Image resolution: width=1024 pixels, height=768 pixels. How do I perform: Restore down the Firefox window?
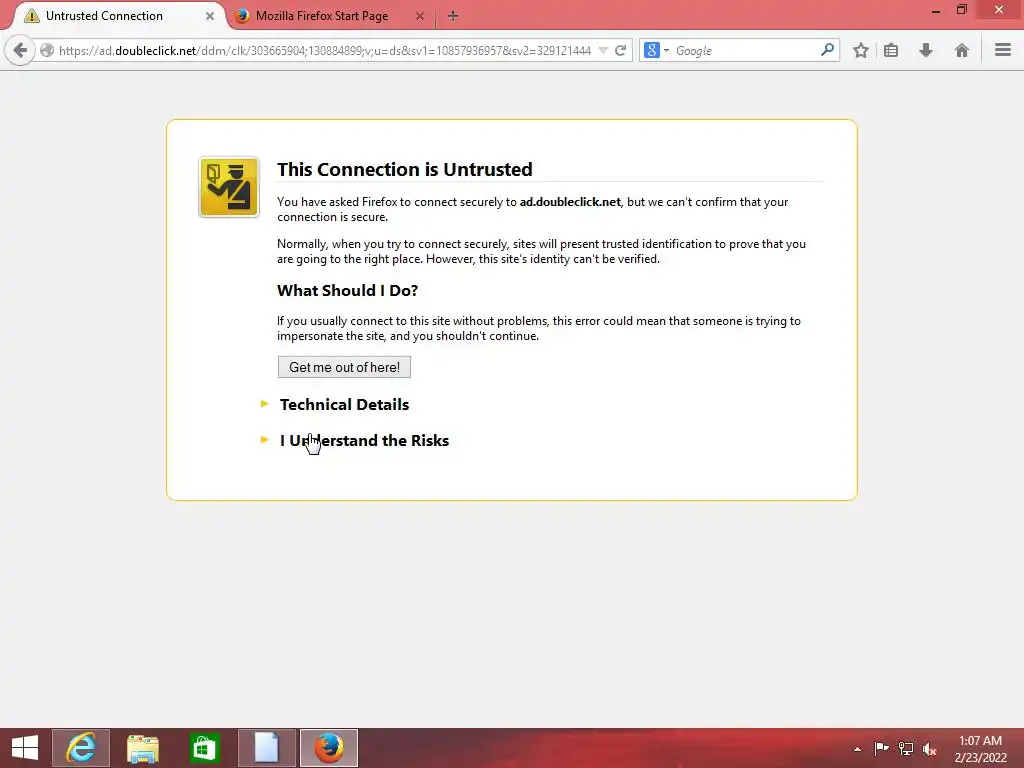pyautogui.click(x=962, y=10)
